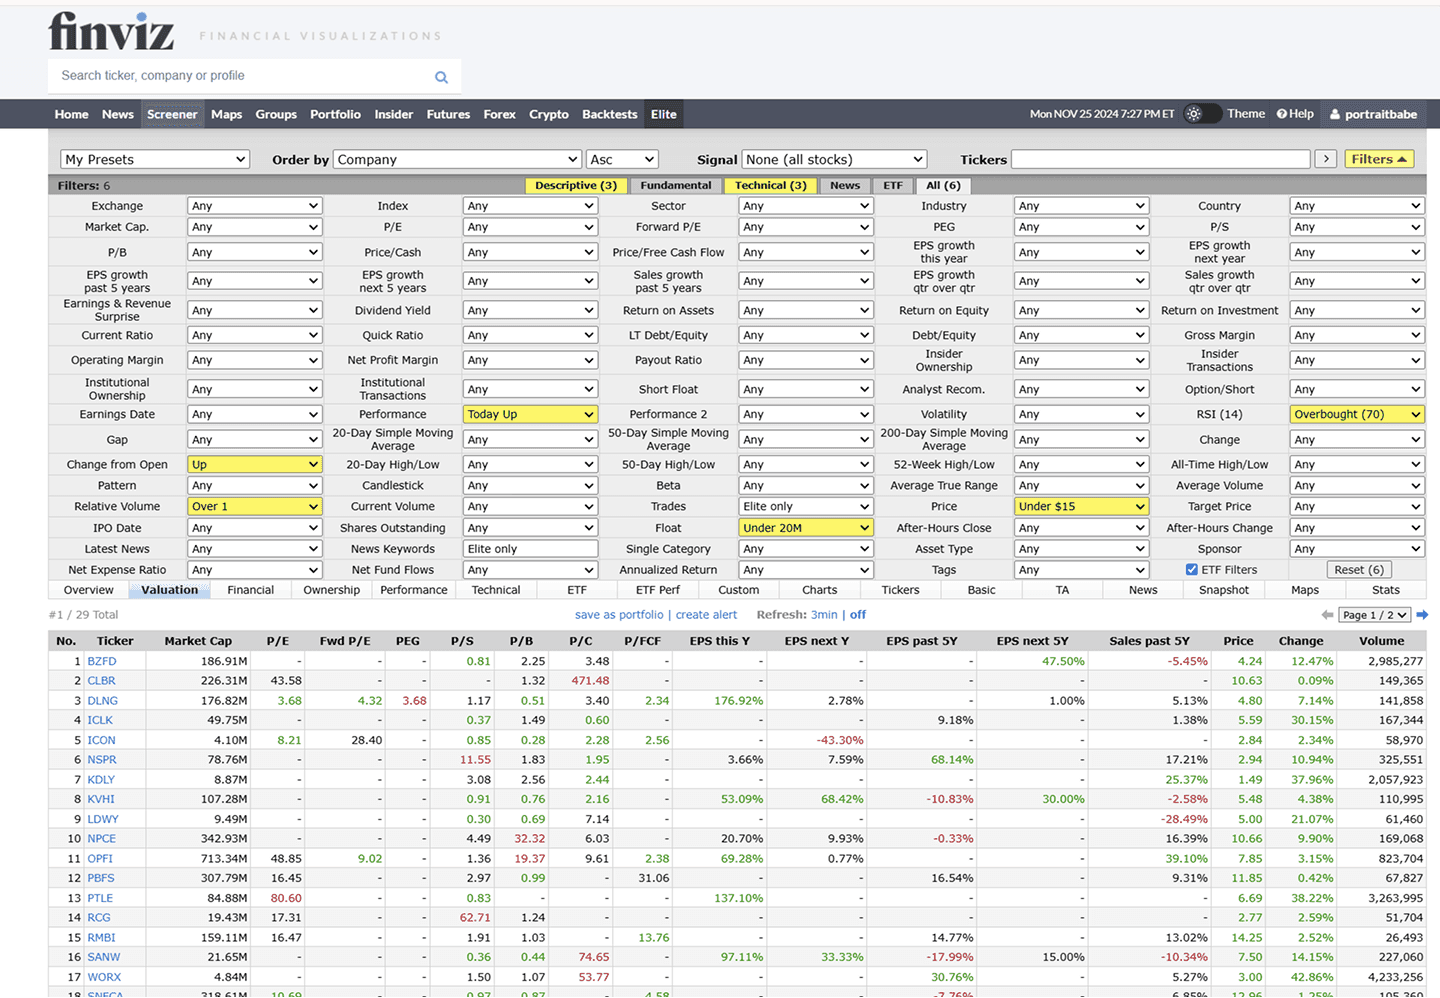The width and height of the screenshot is (1440, 998).
Task: Open the Relative Volume Over 1 dropdown
Action: point(254,506)
